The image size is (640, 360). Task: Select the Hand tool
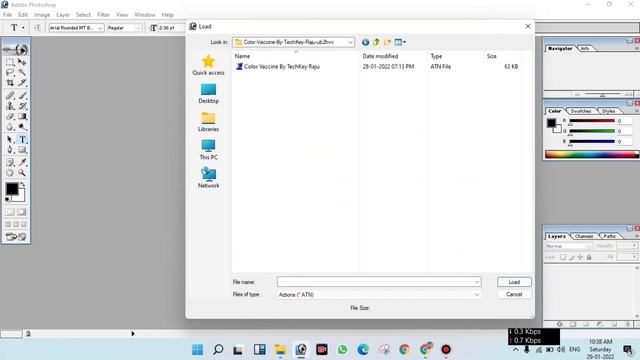click(x=10, y=173)
